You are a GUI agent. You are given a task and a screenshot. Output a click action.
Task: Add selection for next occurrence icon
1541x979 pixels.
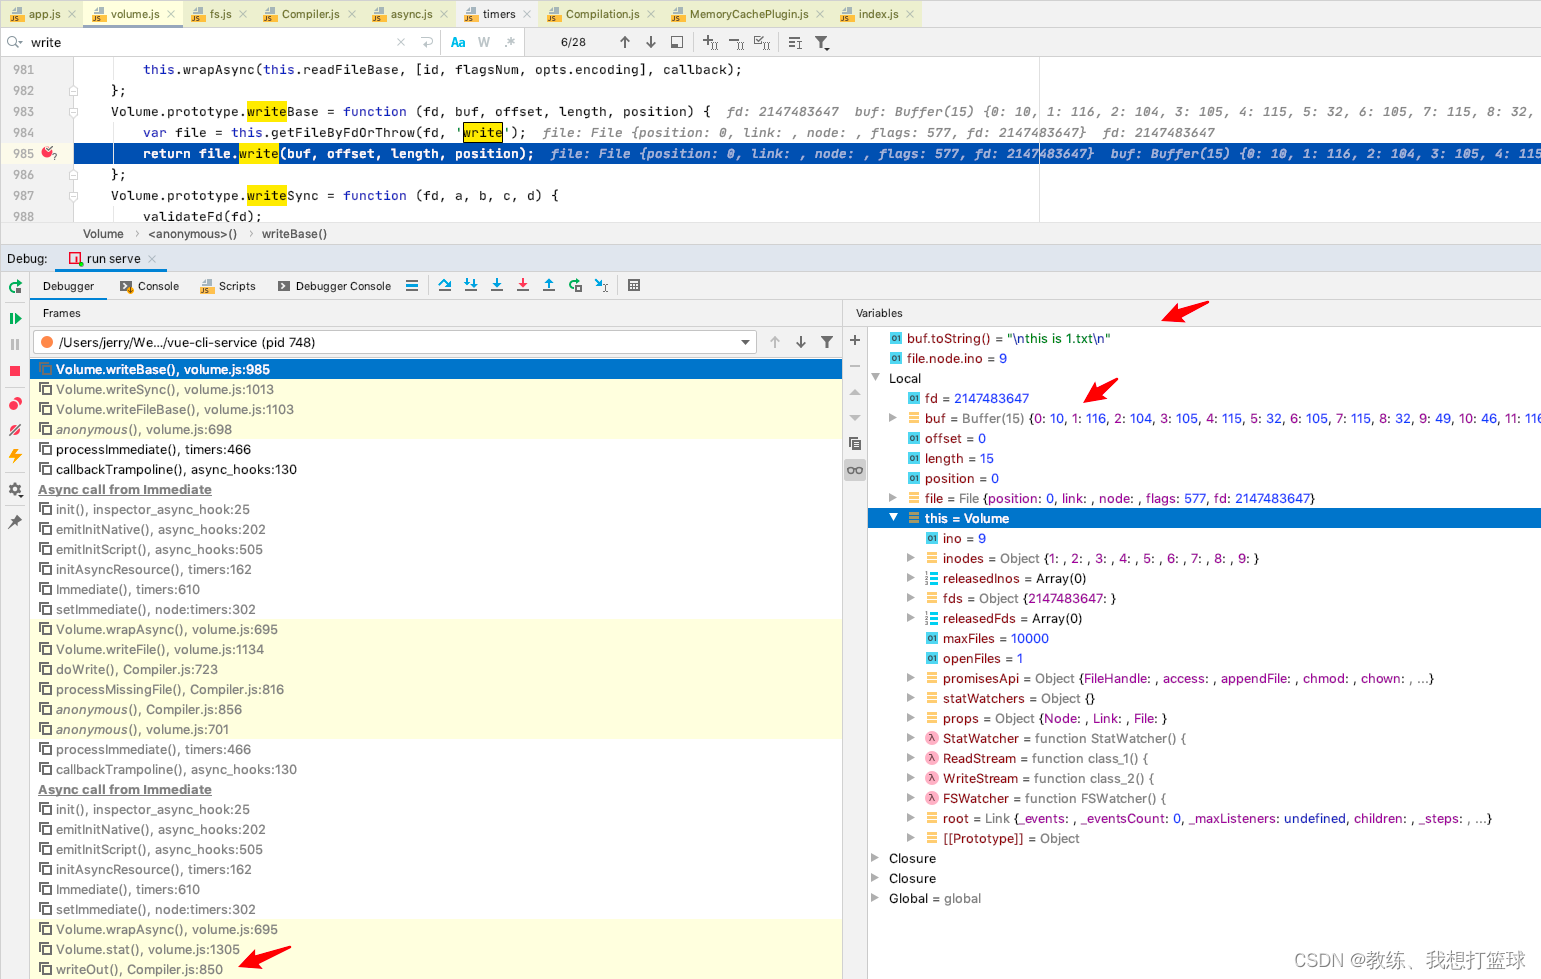point(710,42)
